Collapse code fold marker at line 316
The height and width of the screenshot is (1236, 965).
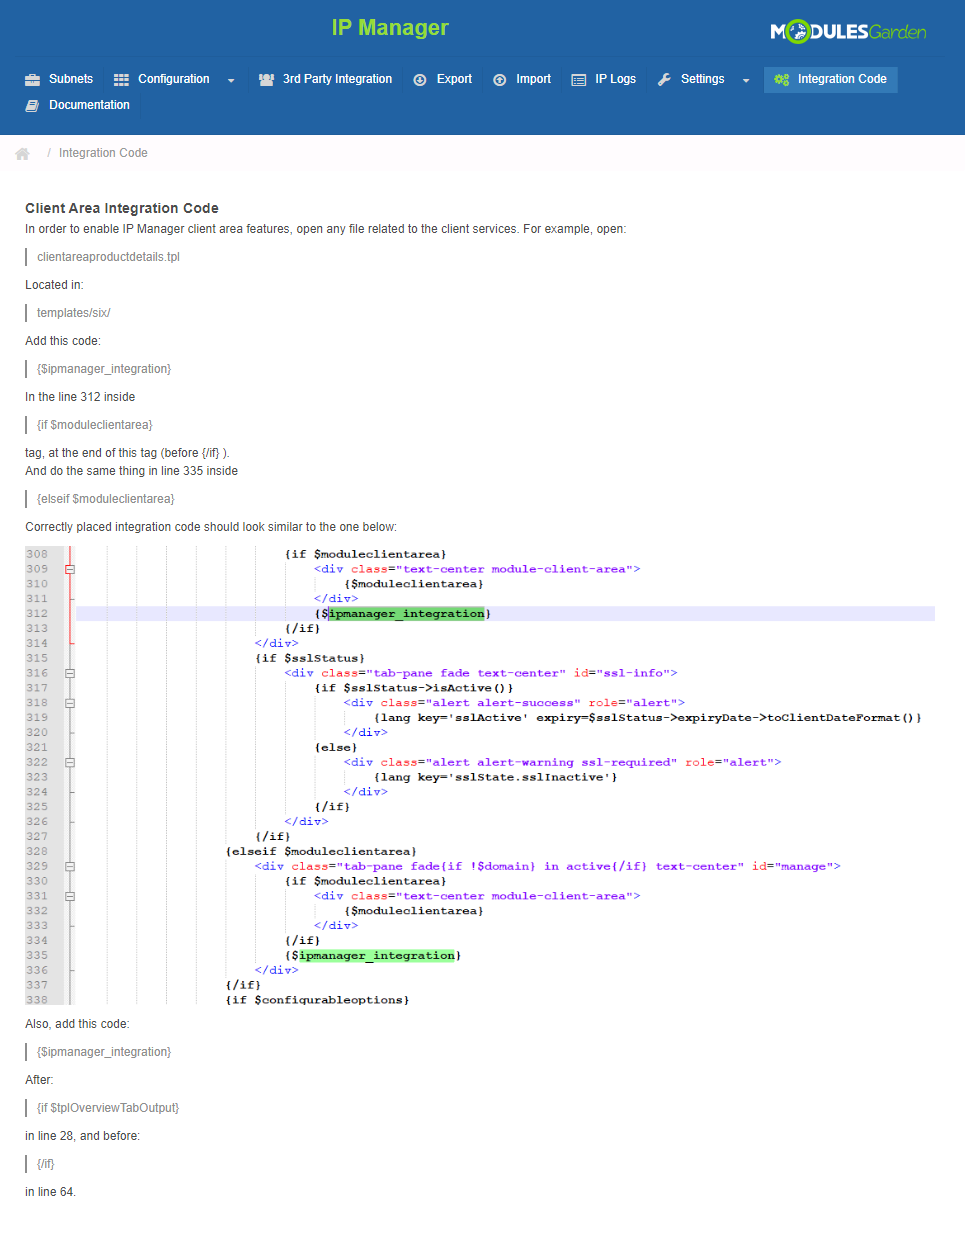point(70,673)
